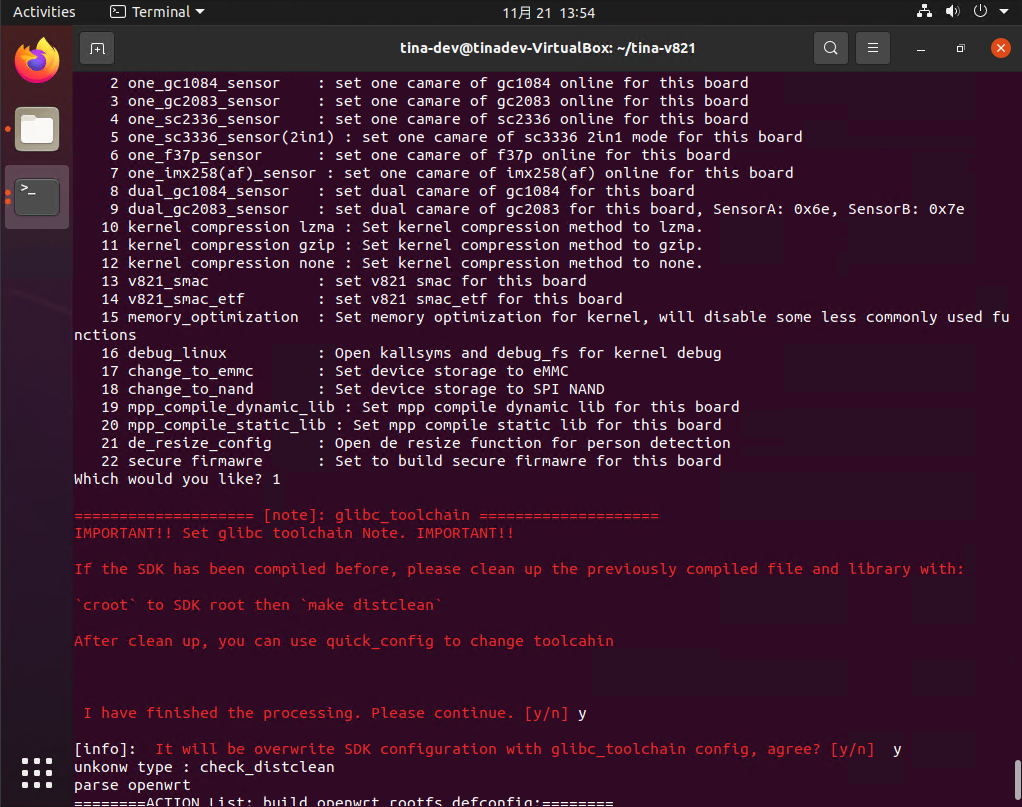This screenshot has height=807, width=1022.
Task: Open the clock and calendar panel
Action: point(549,12)
